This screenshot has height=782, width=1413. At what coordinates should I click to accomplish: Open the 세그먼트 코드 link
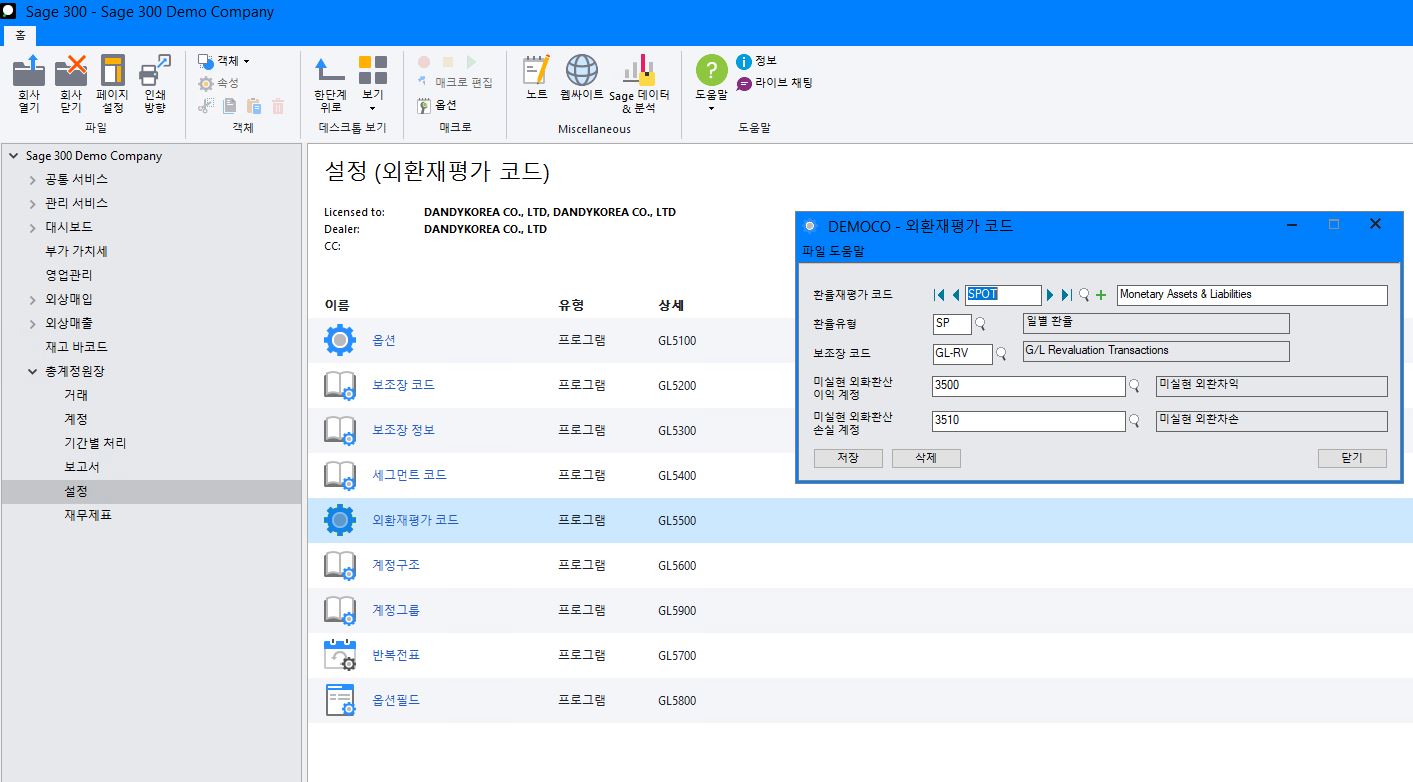click(x=410, y=475)
